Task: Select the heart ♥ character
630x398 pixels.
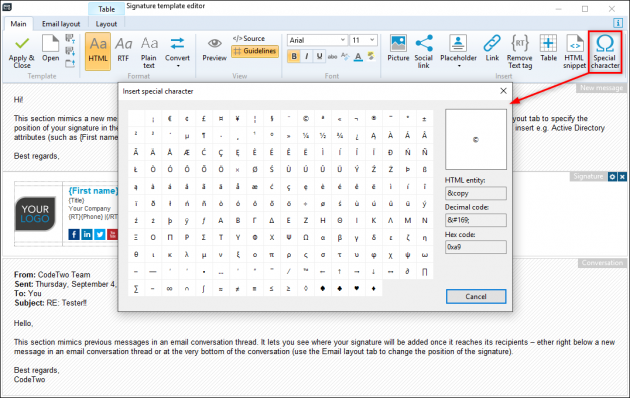Action: 357,289
